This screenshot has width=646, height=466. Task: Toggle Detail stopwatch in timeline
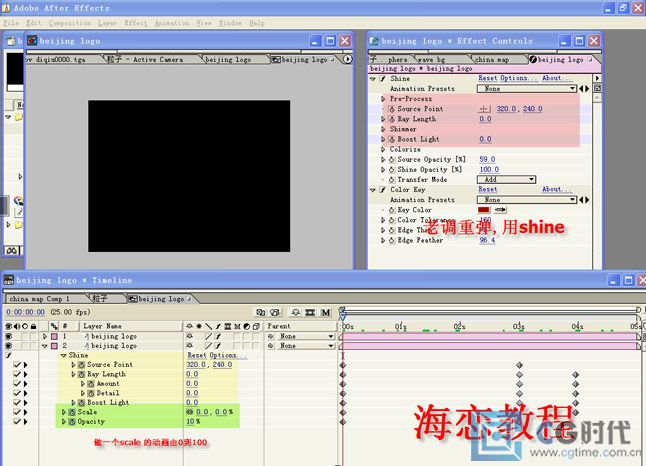point(91,393)
